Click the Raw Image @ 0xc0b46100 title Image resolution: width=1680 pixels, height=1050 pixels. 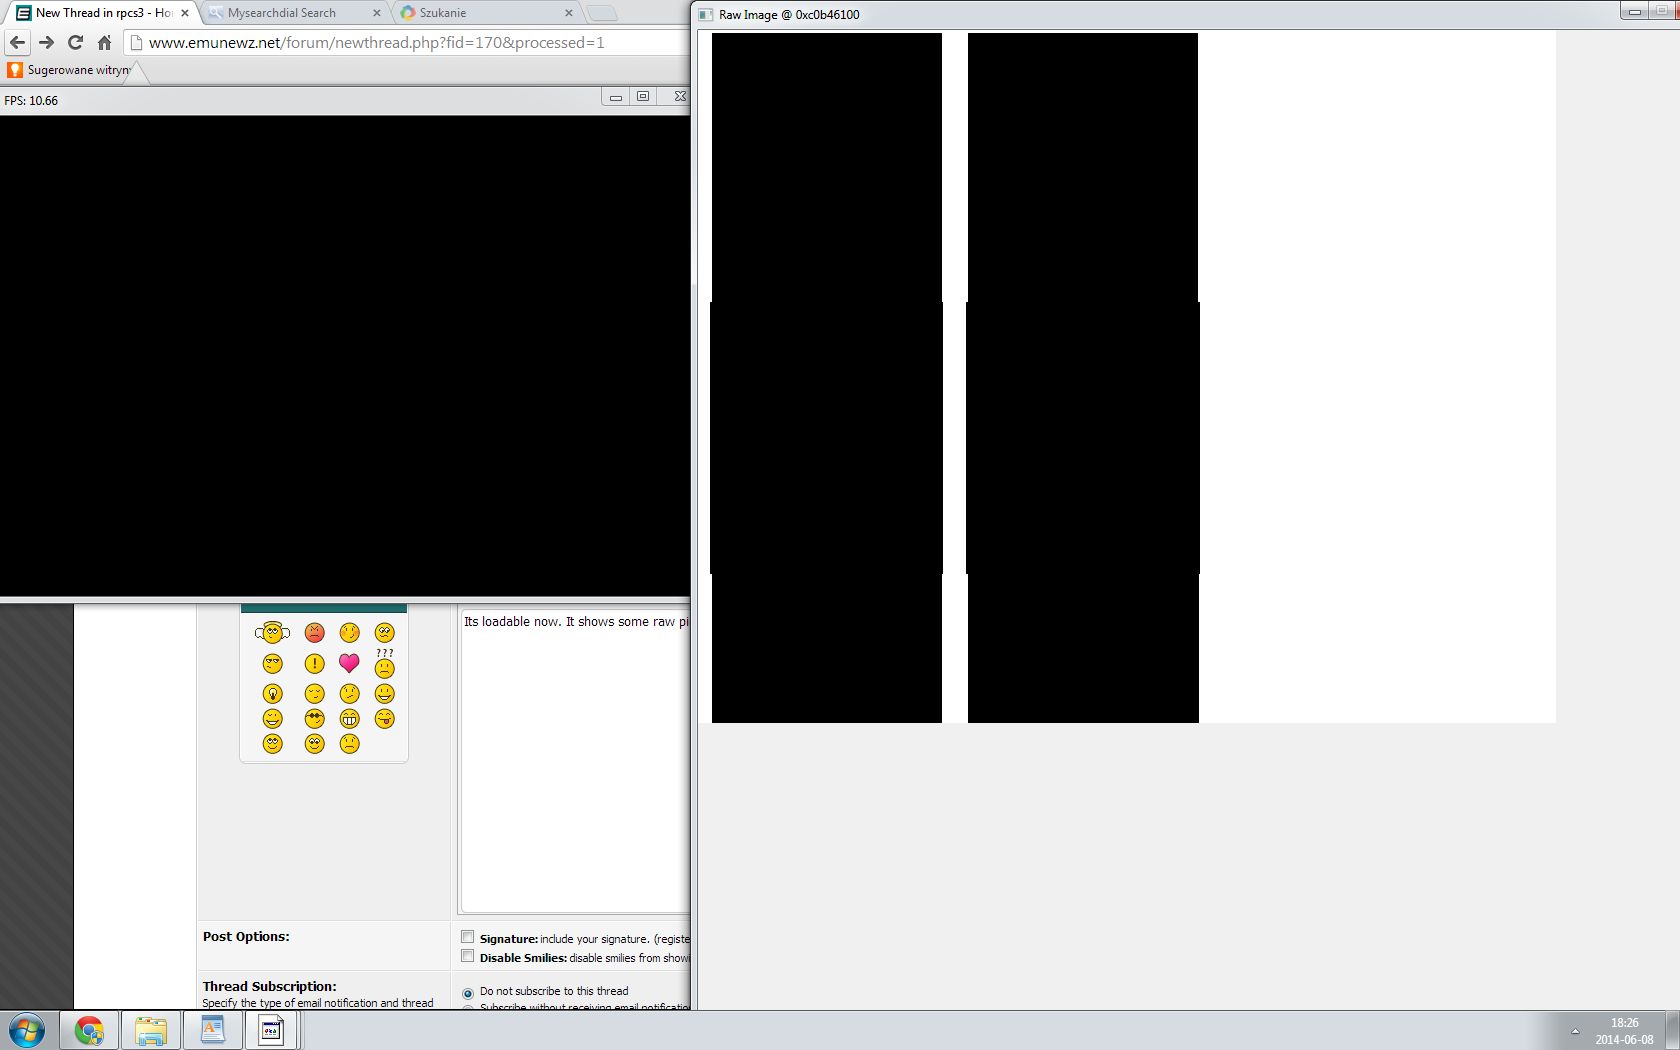789,15
